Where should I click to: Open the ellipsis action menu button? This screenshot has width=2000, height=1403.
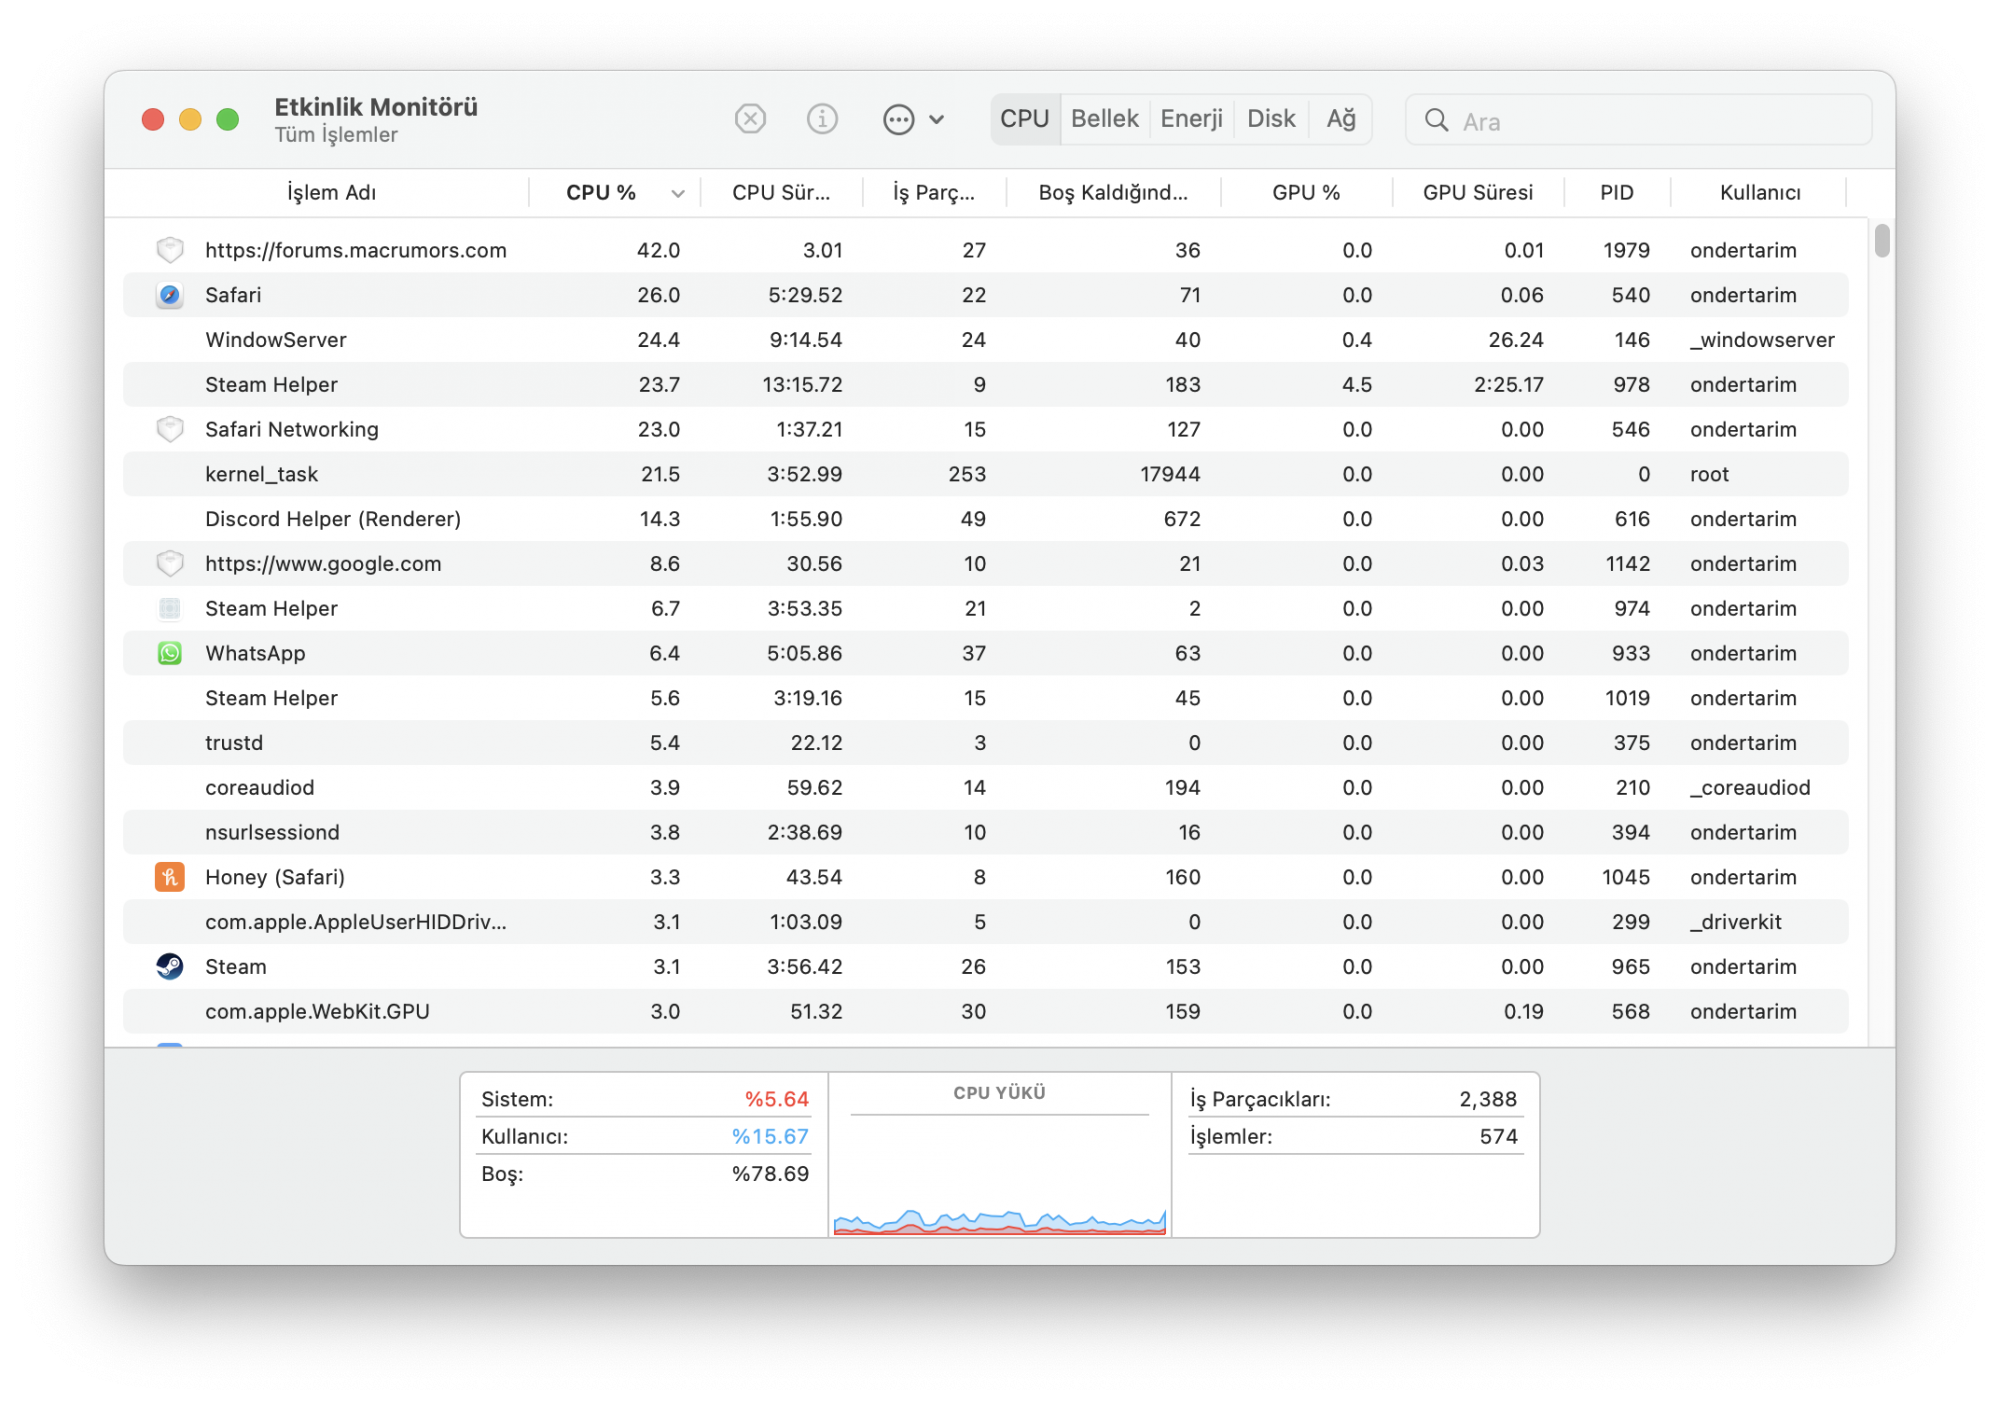point(899,120)
